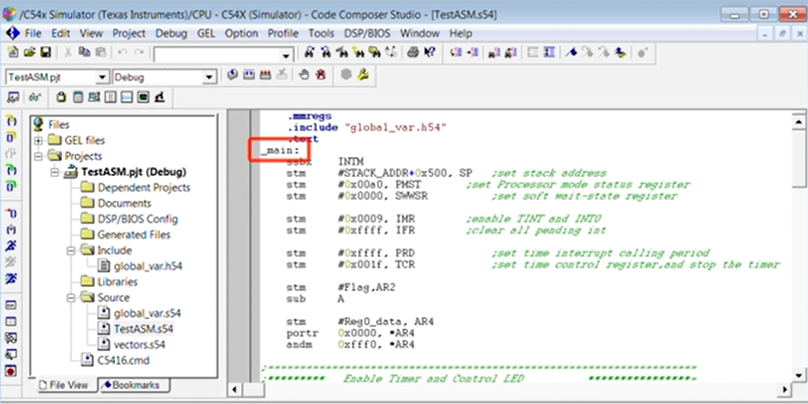Click the editor vertical scrollbar up arrow

(799, 122)
